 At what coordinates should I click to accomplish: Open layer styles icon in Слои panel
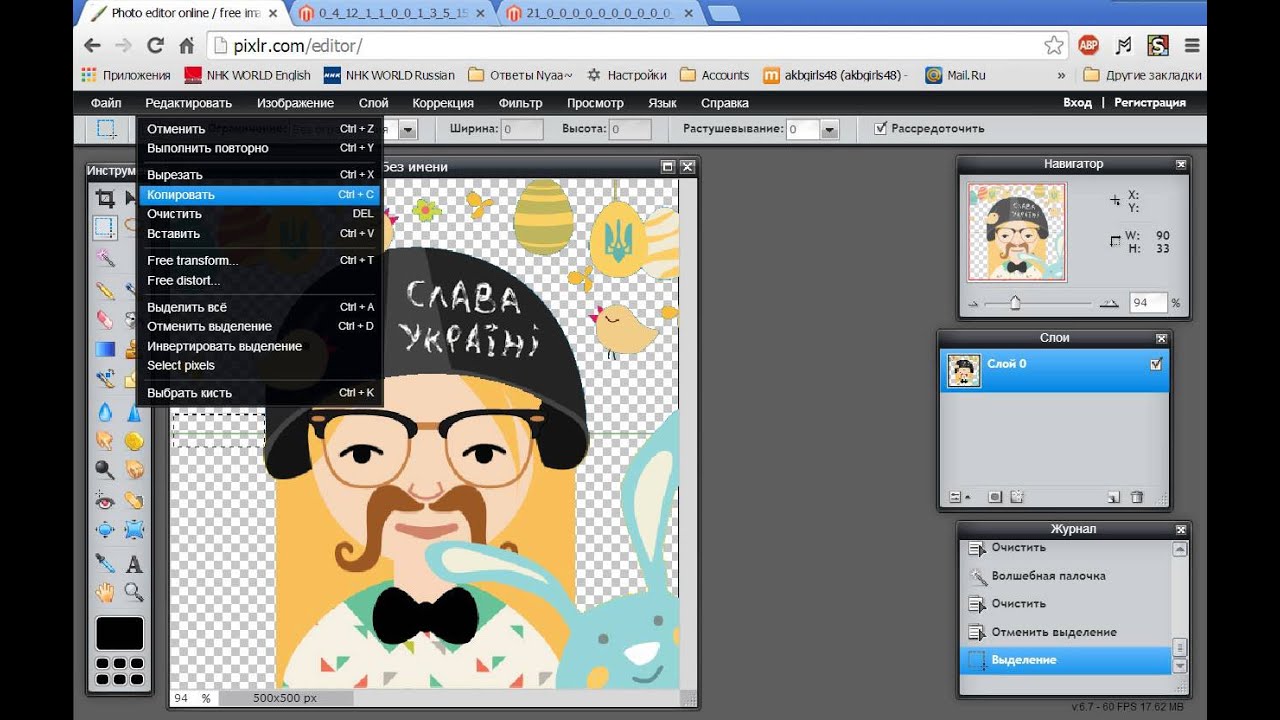(x=1017, y=497)
